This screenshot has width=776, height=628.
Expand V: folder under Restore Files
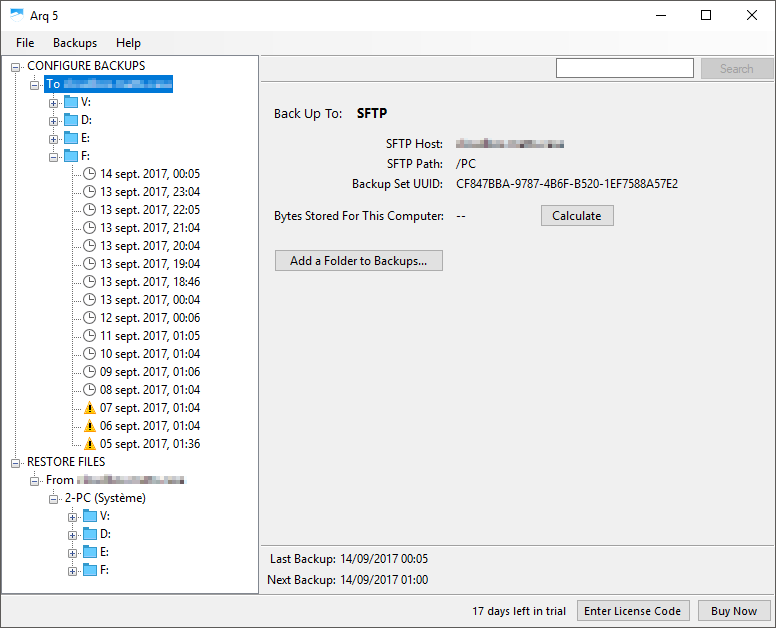click(72, 517)
